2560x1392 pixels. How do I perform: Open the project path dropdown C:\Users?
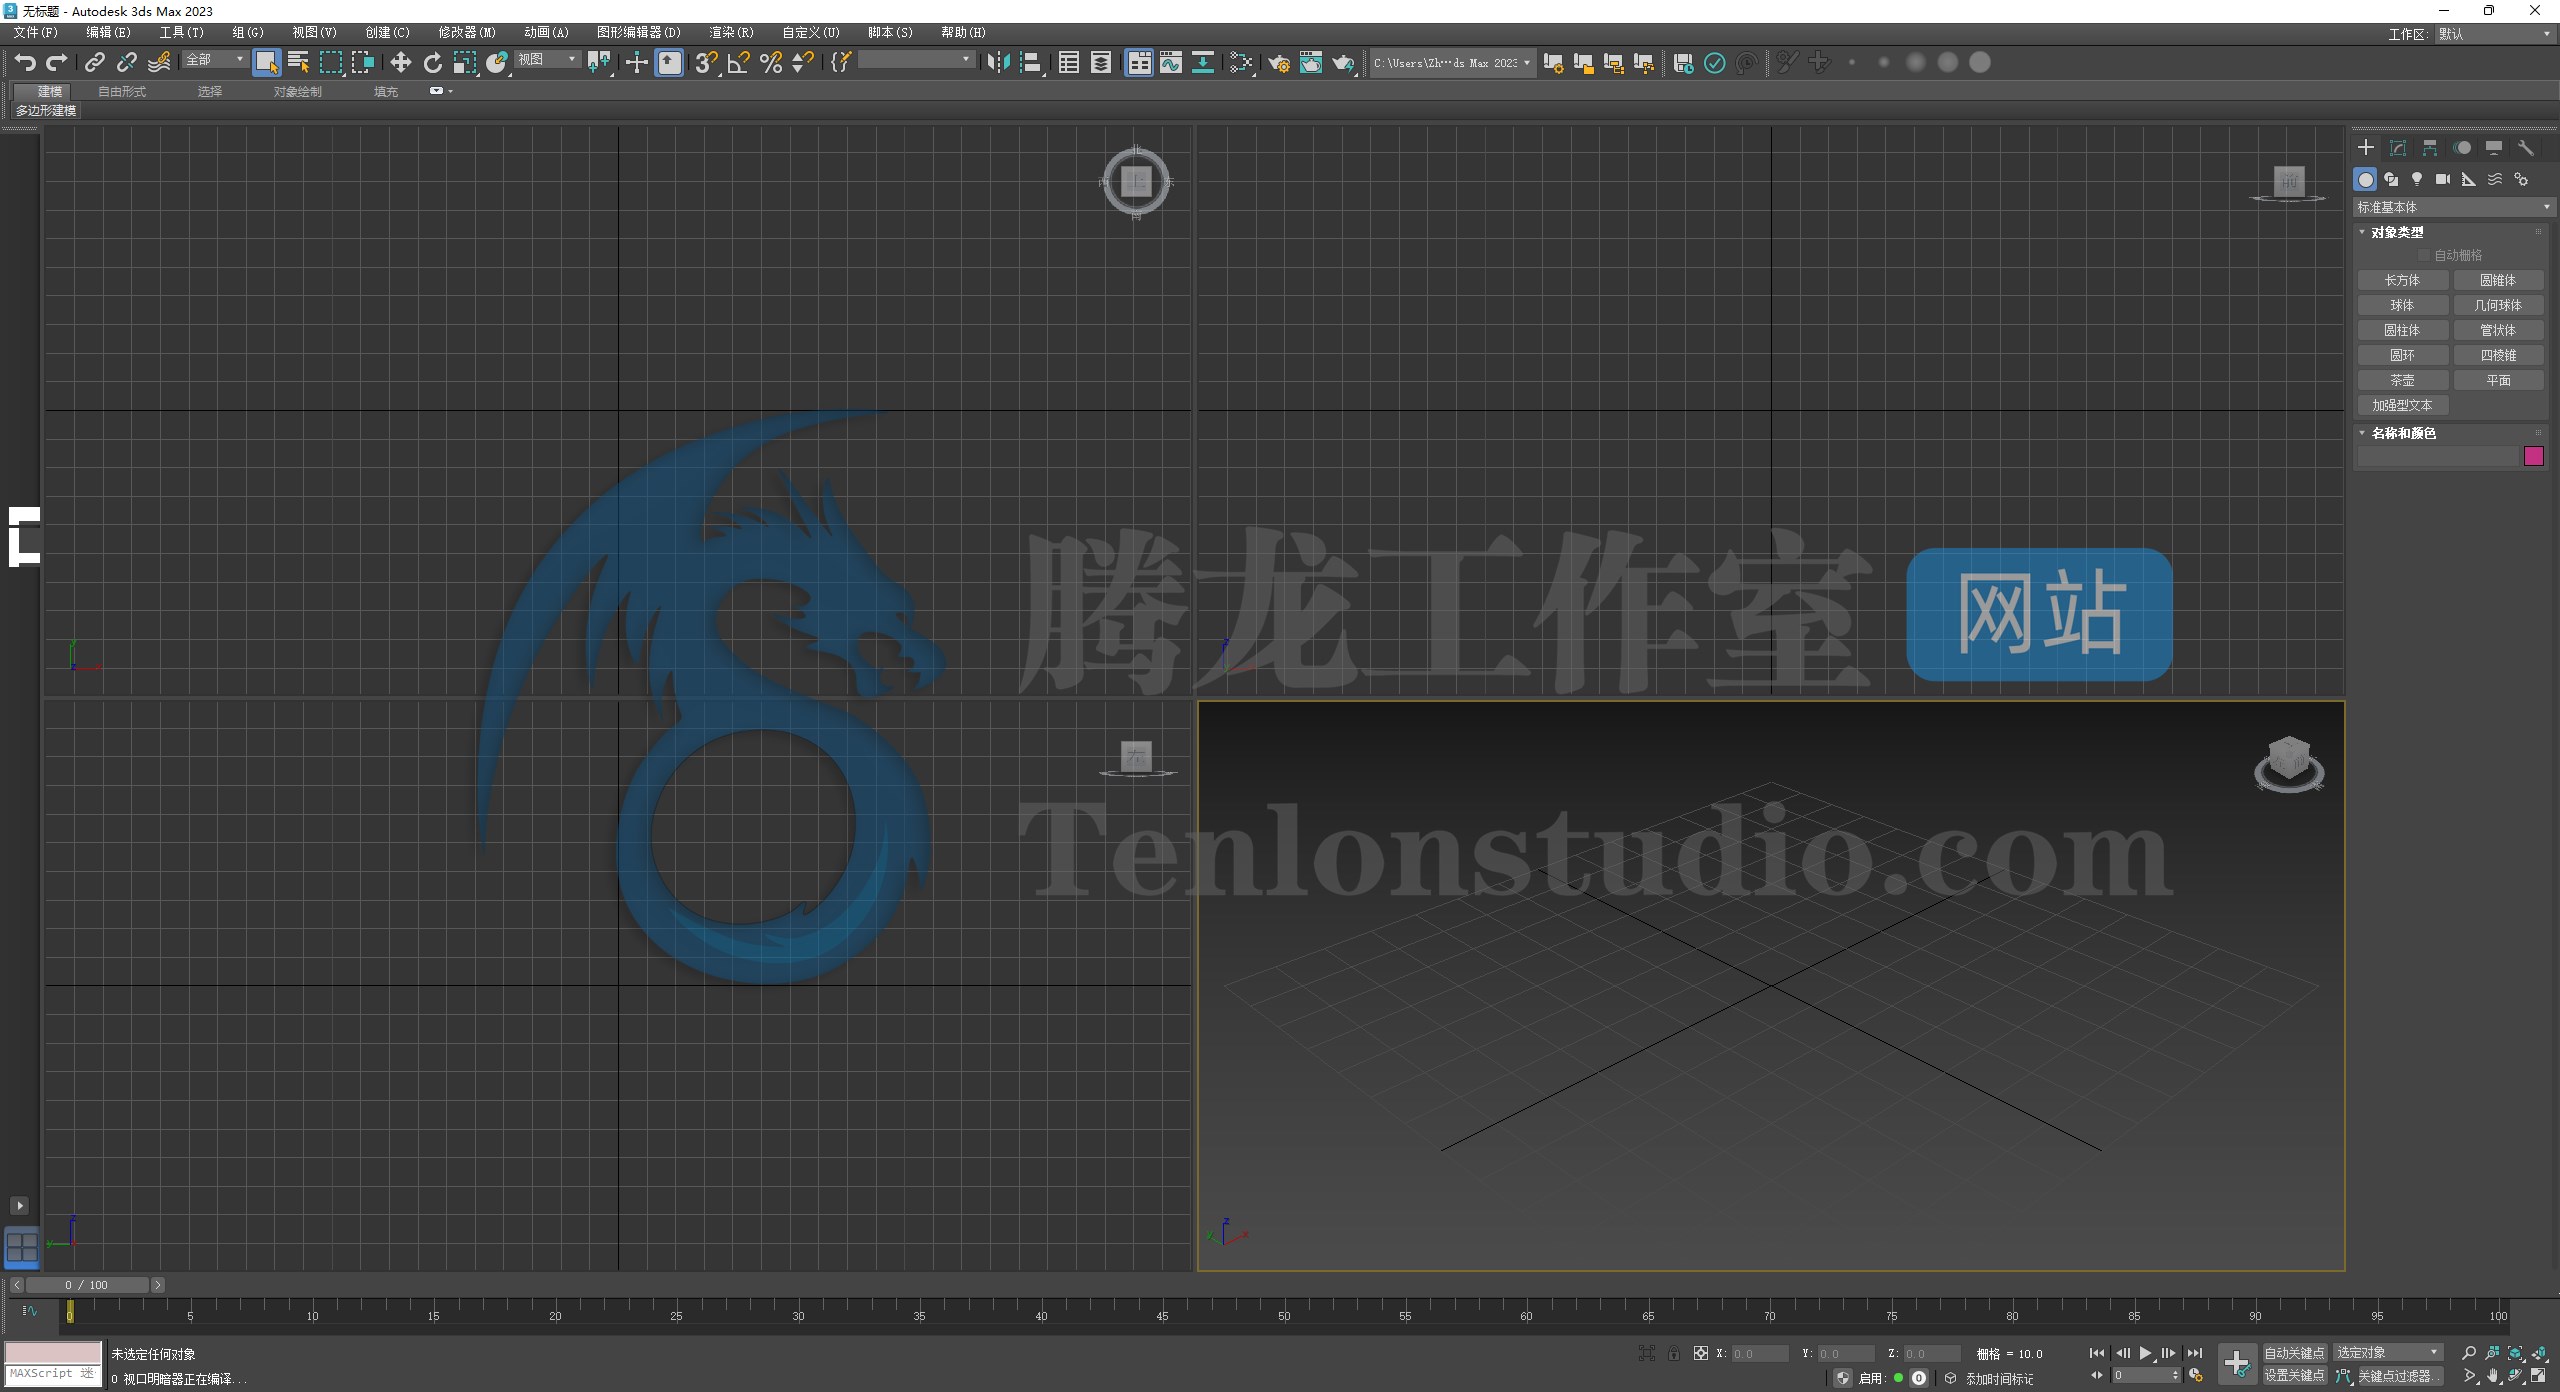[x=1452, y=63]
